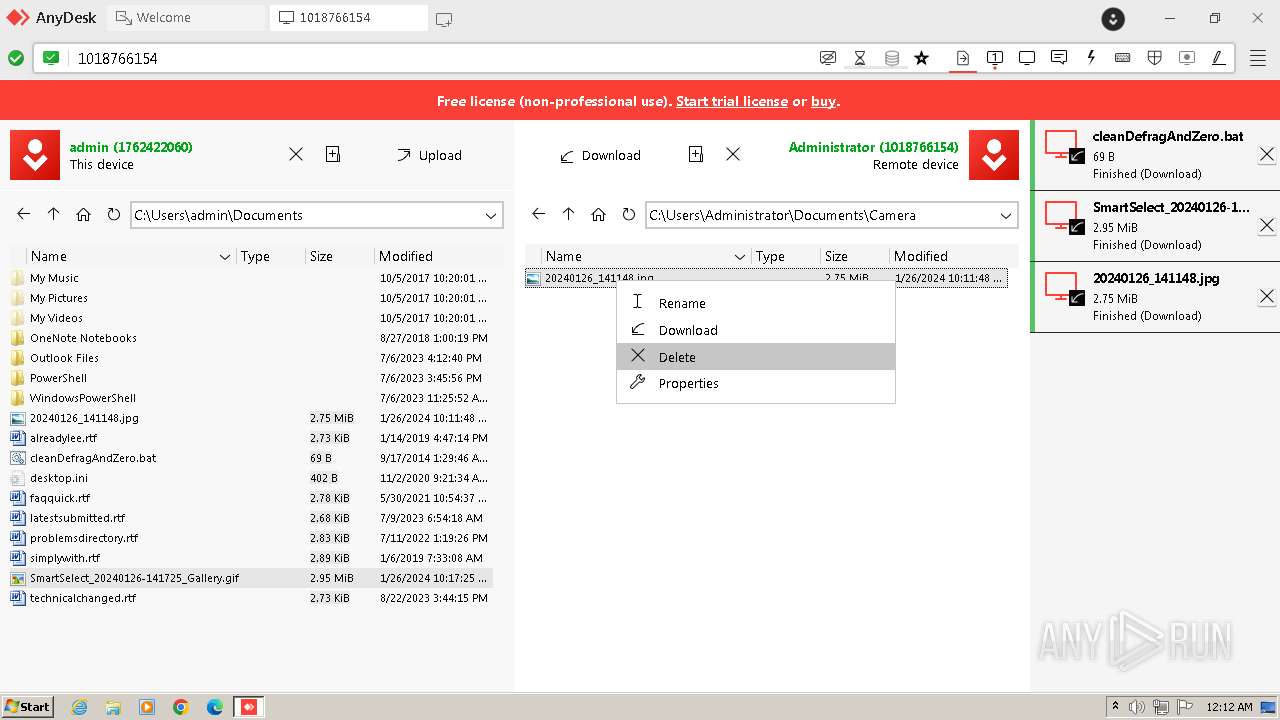This screenshot has height=720, width=1280.
Task: Open the lightning actions icon
Action: click(x=1091, y=58)
